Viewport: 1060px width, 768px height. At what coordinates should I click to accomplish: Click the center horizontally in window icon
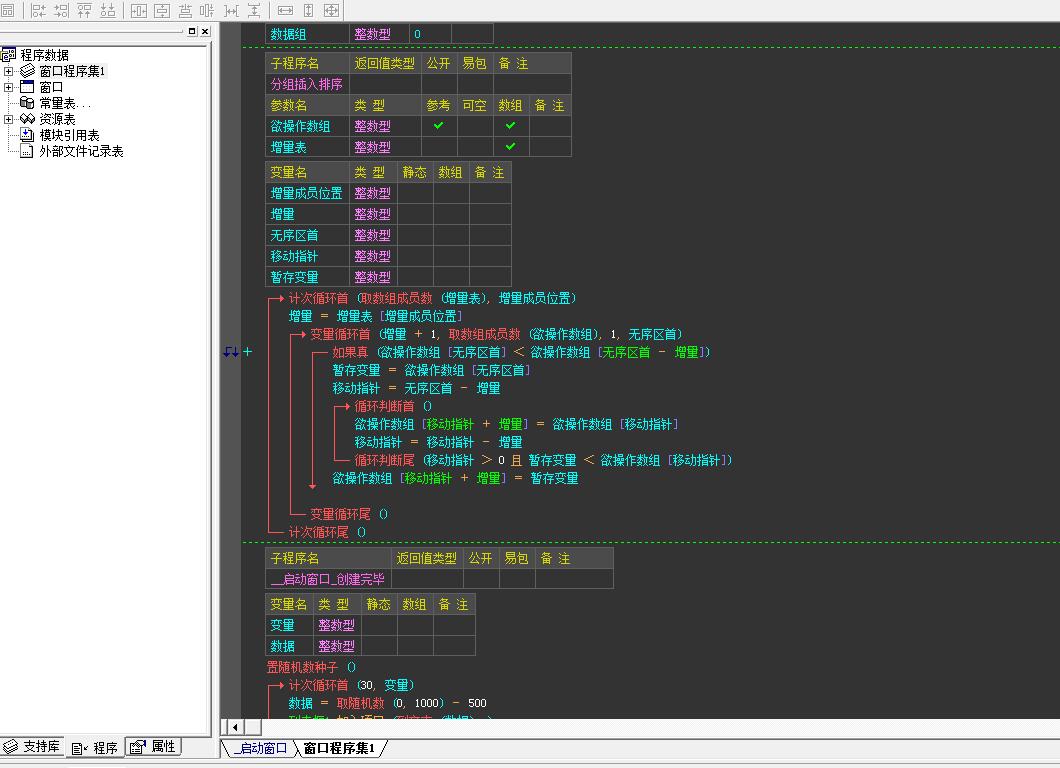pos(139,10)
